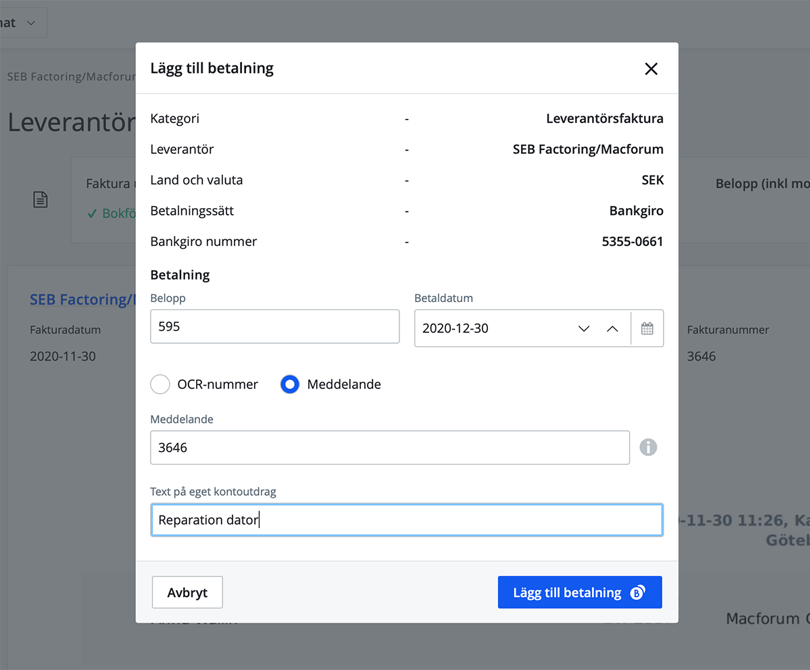Click the Belopp amount input field

tap(275, 327)
